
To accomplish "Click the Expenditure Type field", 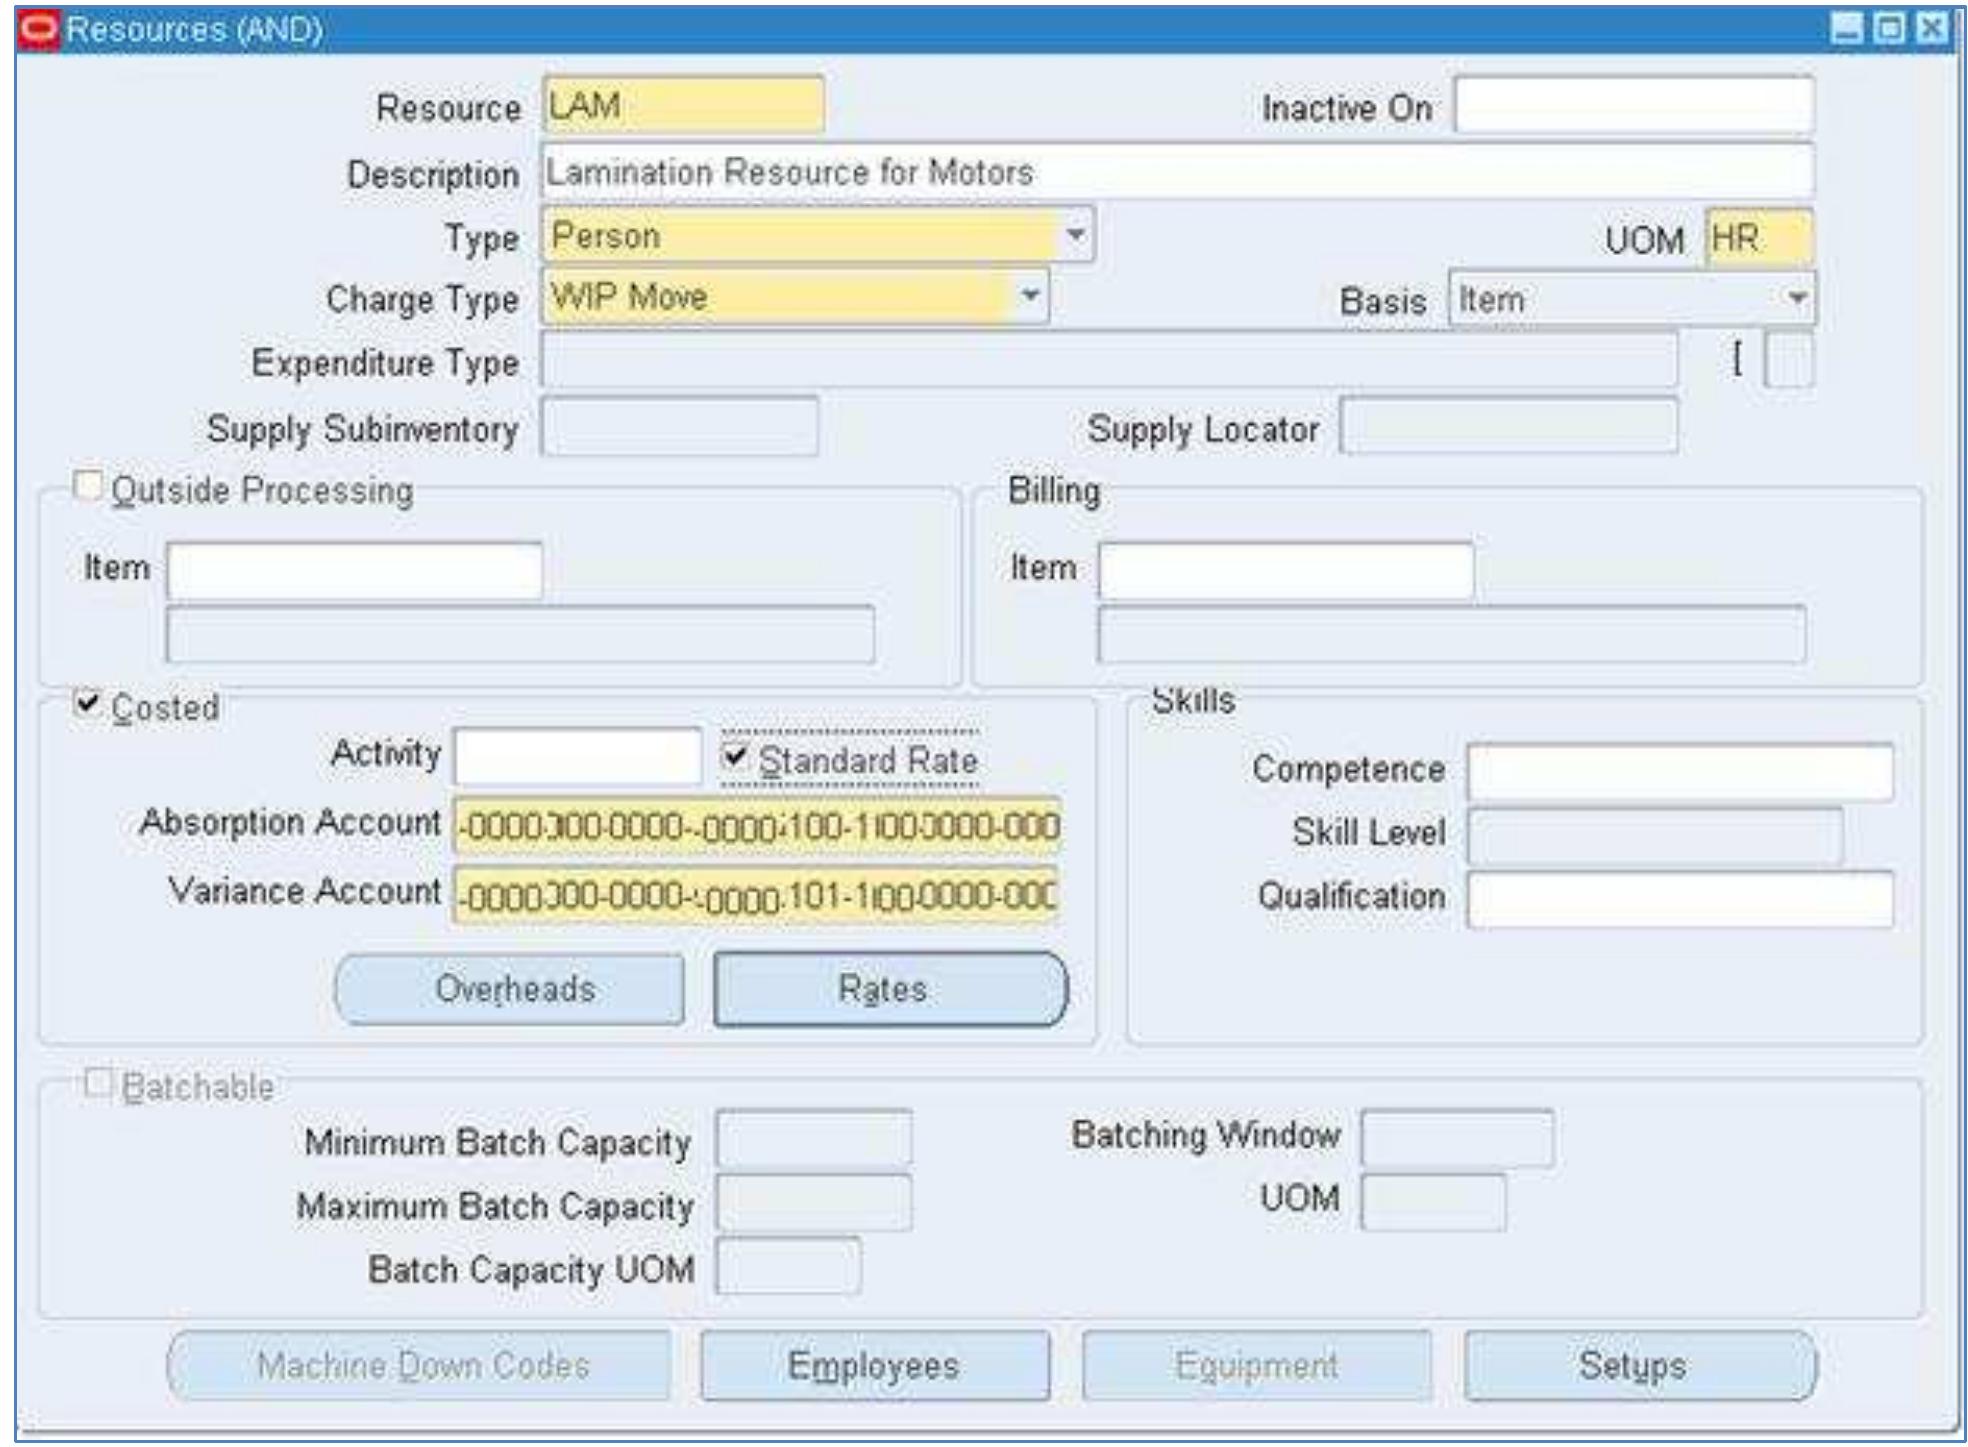I will click(x=1109, y=360).
